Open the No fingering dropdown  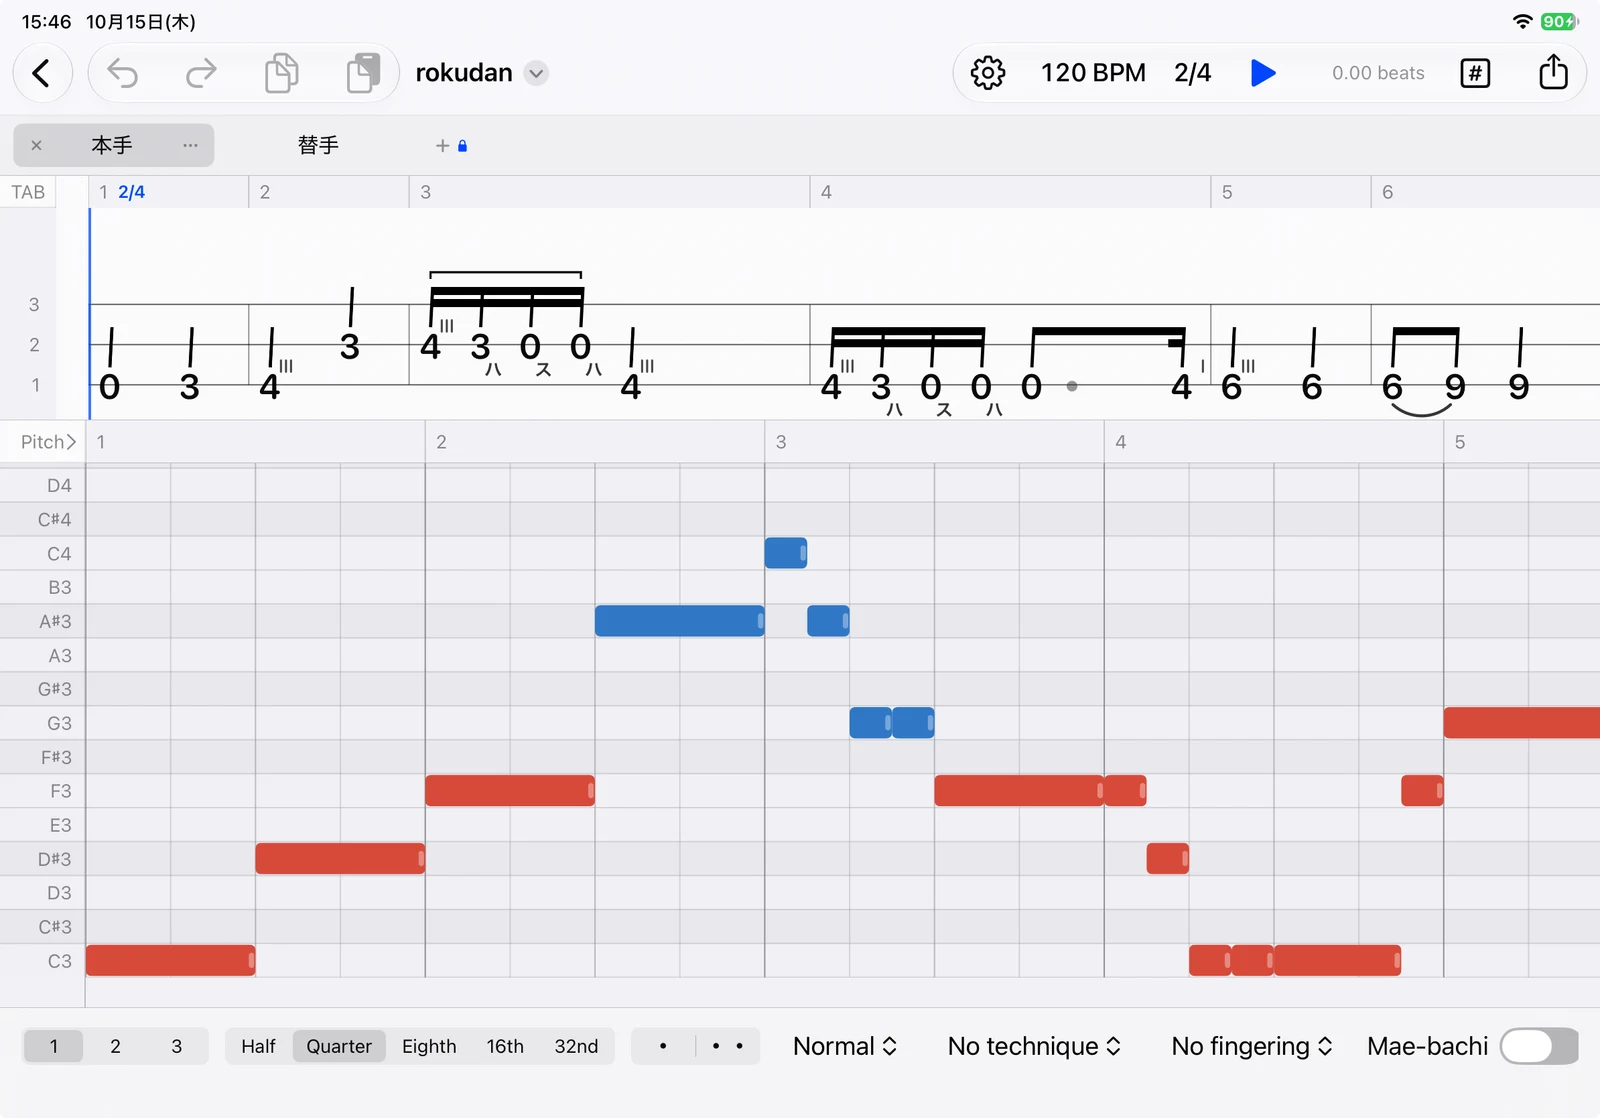point(1252,1046)
